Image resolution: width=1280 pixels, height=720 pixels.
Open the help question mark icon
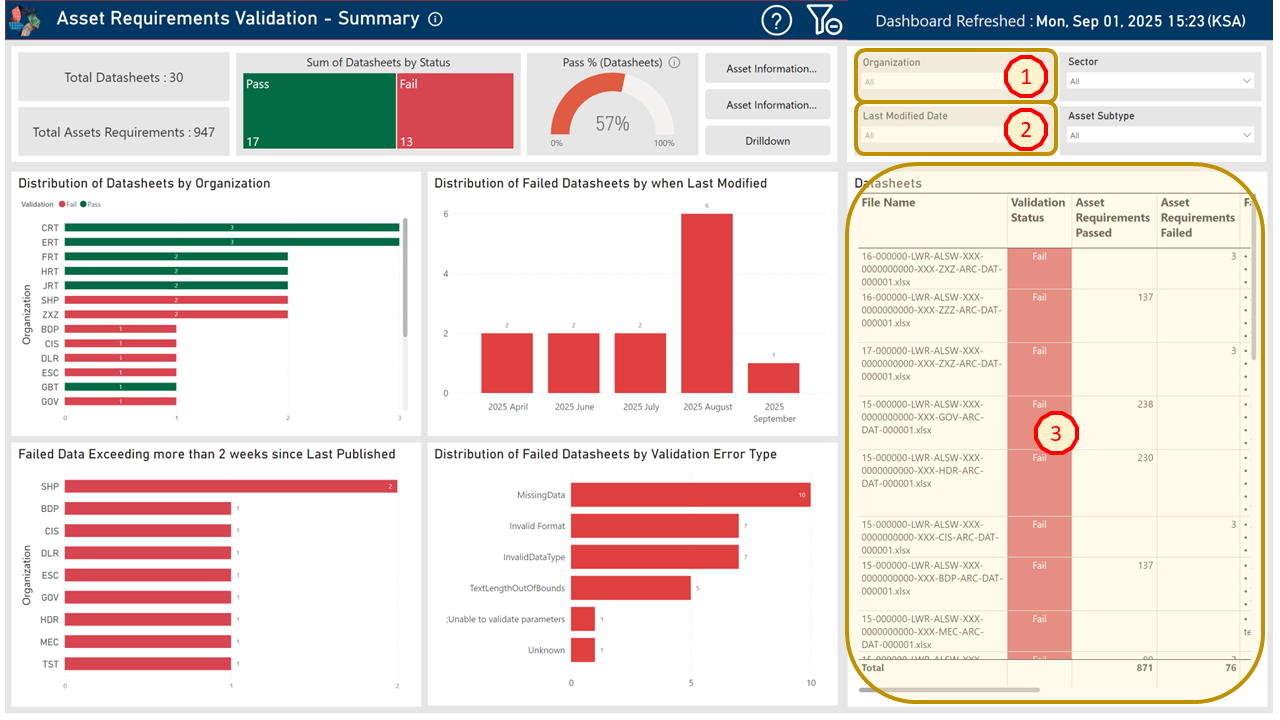[x=777, y=20]
